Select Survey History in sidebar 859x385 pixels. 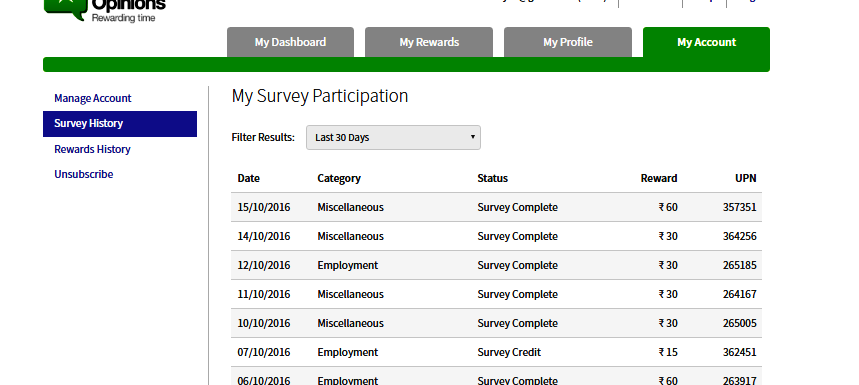click(x=120, y=124)
